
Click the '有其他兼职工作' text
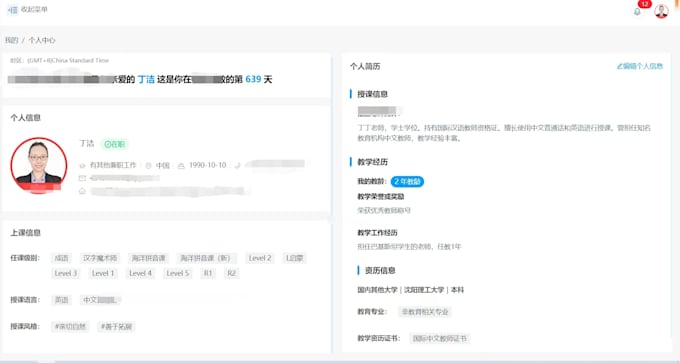point(113,165)
